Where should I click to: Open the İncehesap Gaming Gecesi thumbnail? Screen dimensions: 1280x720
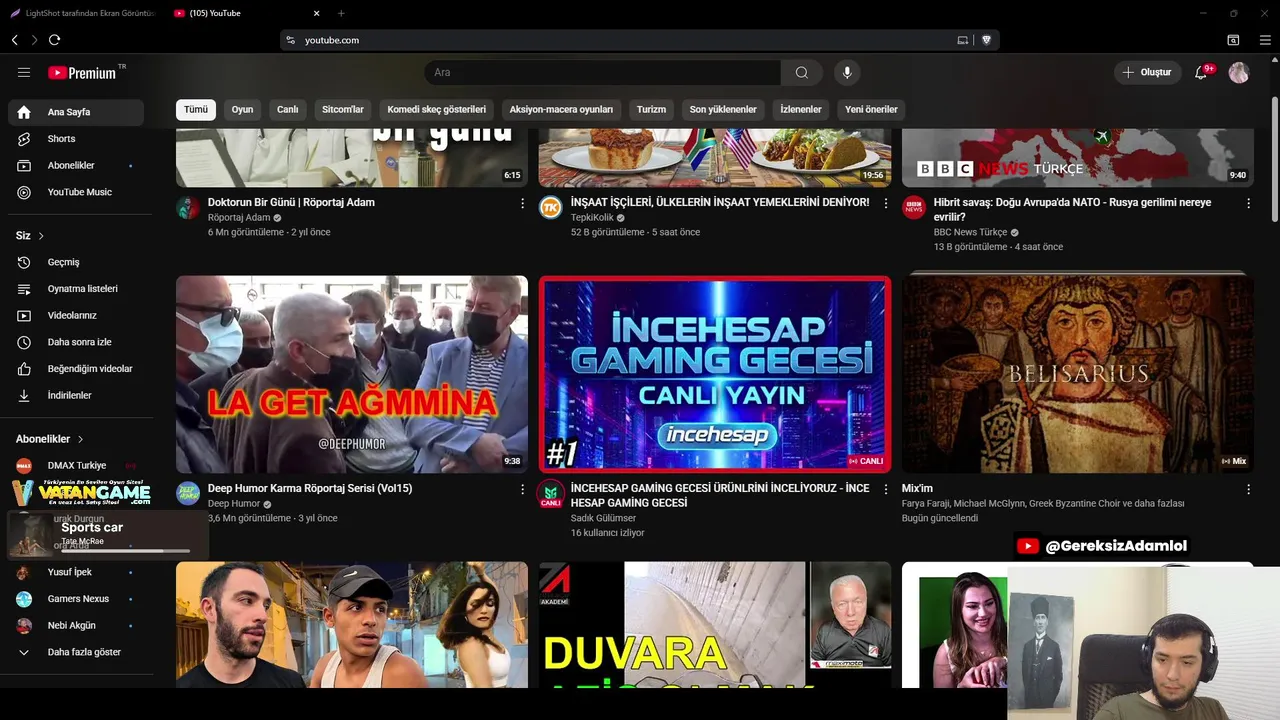click(x=715, y=374)
